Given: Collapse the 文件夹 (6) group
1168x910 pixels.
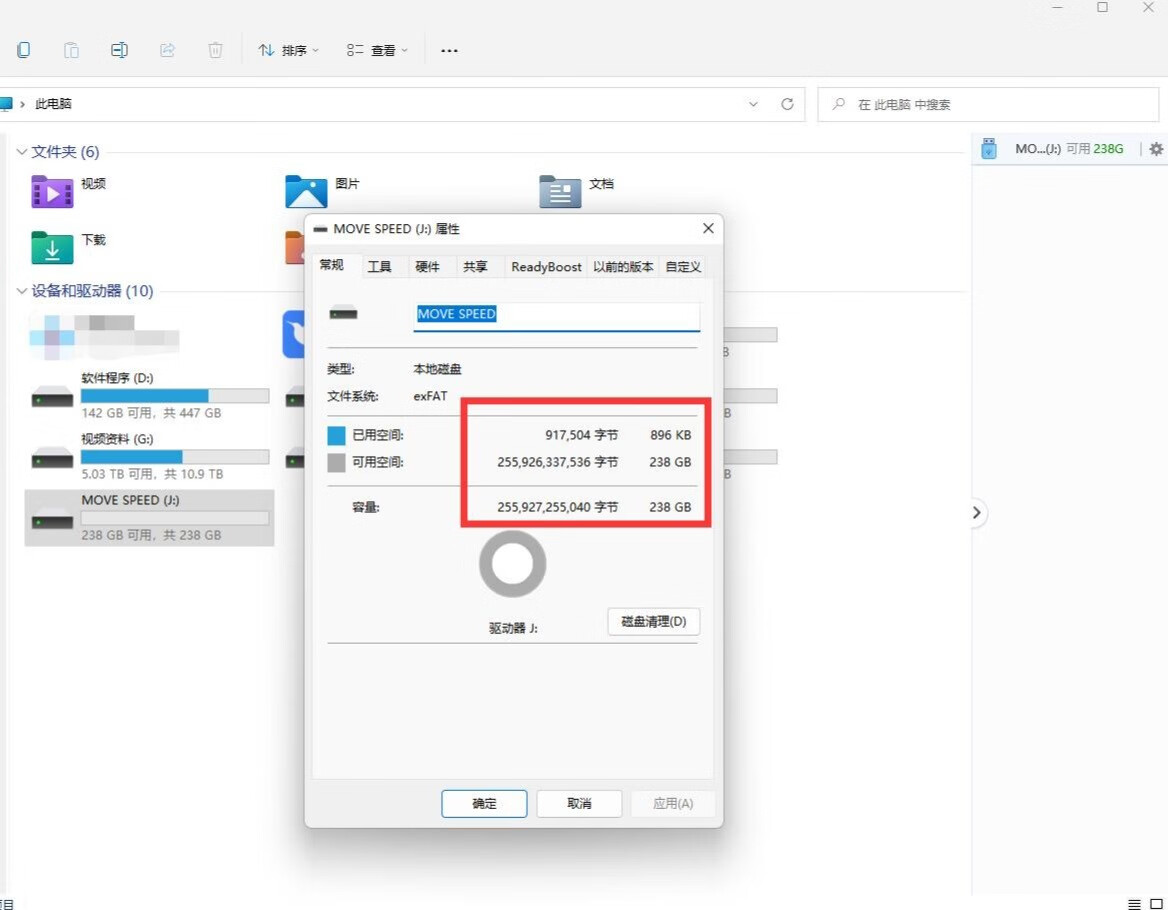Looking at the screenshot, I should (x=22, y=152).
